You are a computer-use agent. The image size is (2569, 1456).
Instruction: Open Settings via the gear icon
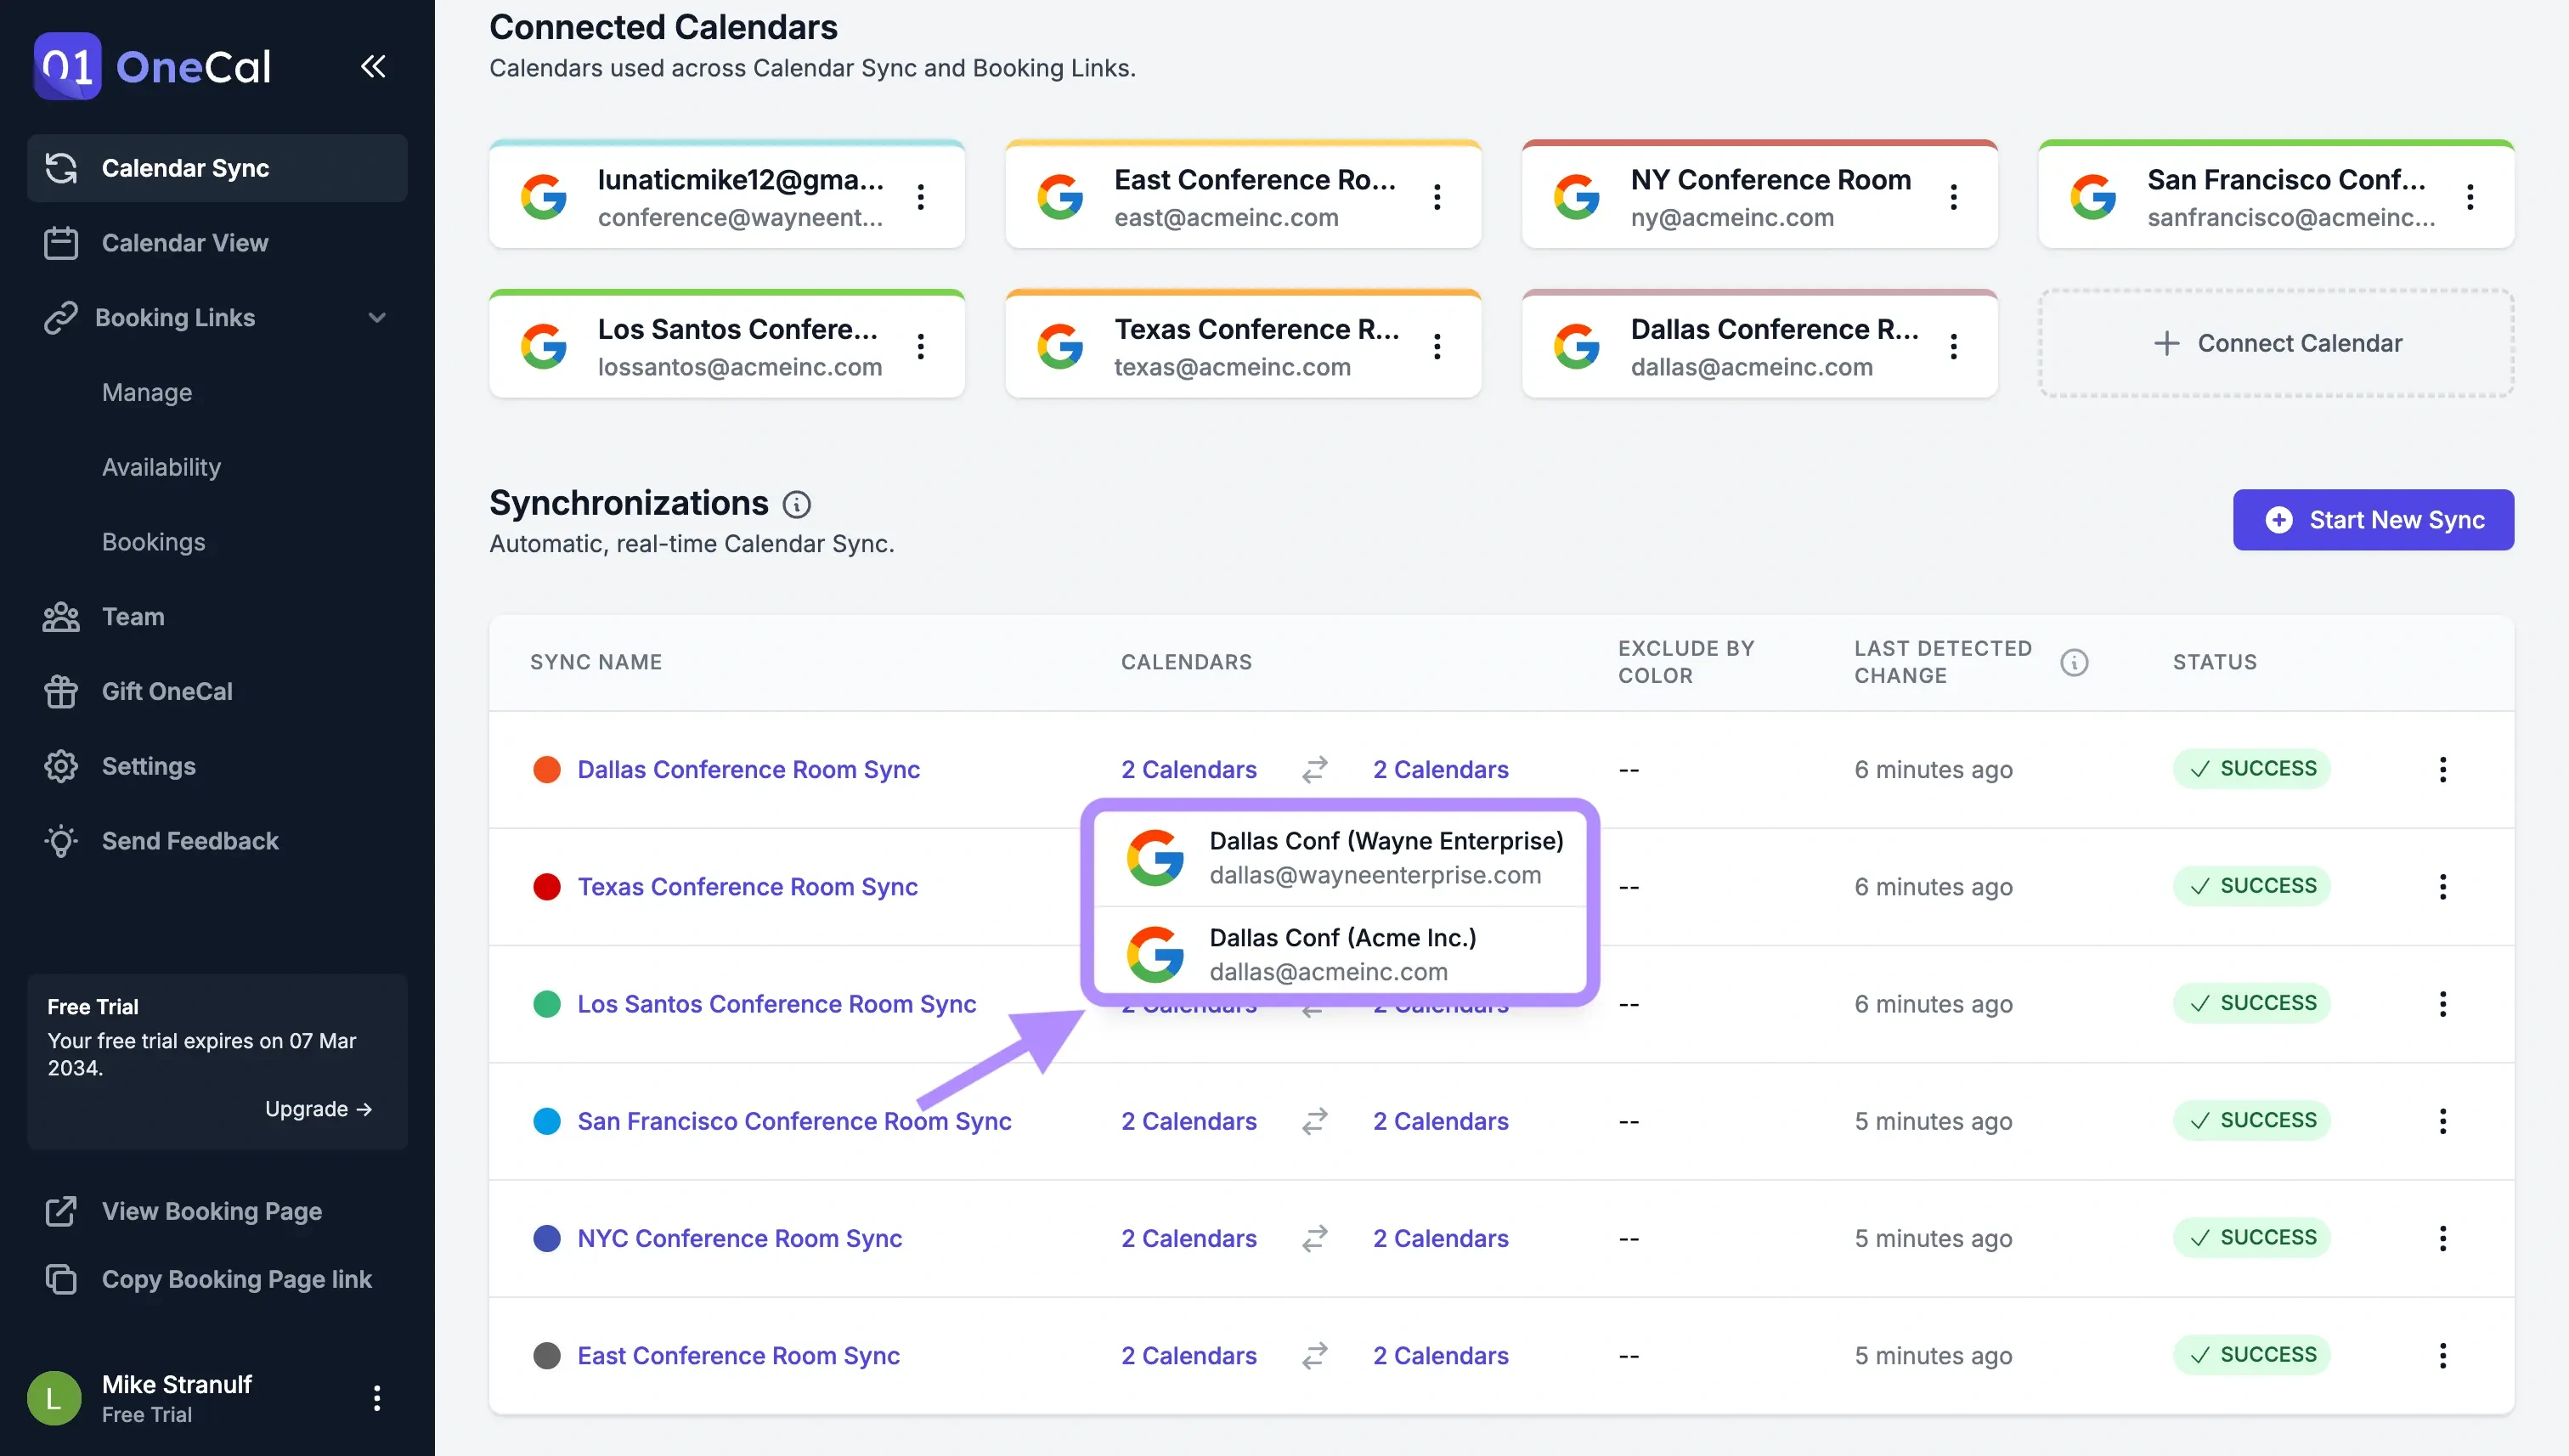61,766
